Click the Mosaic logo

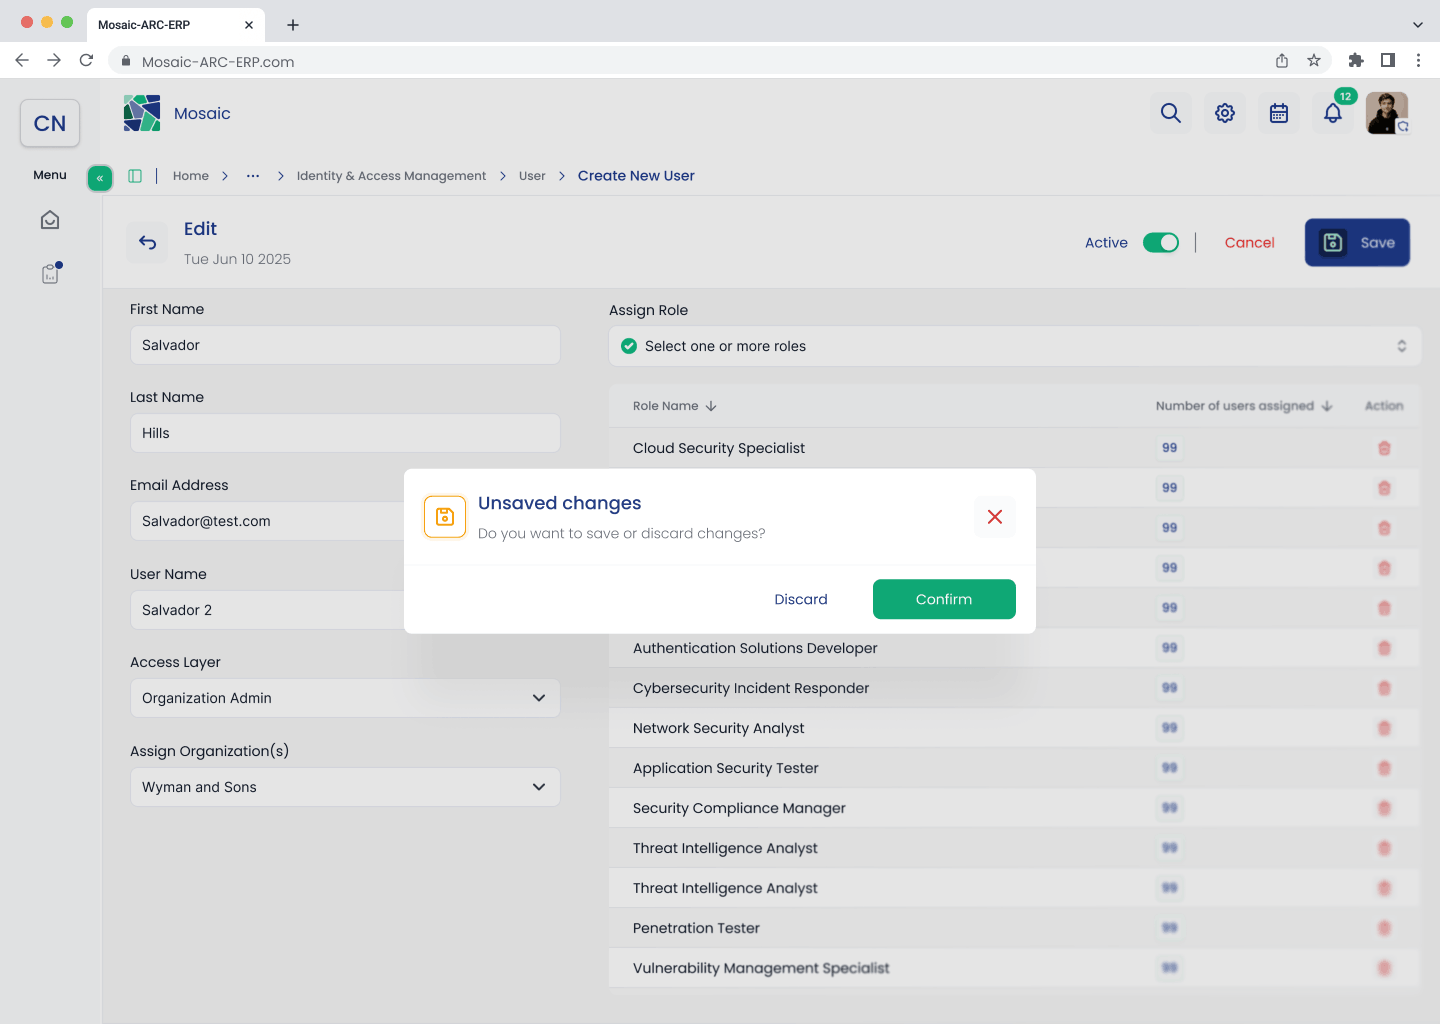click(x=142, y=113)
